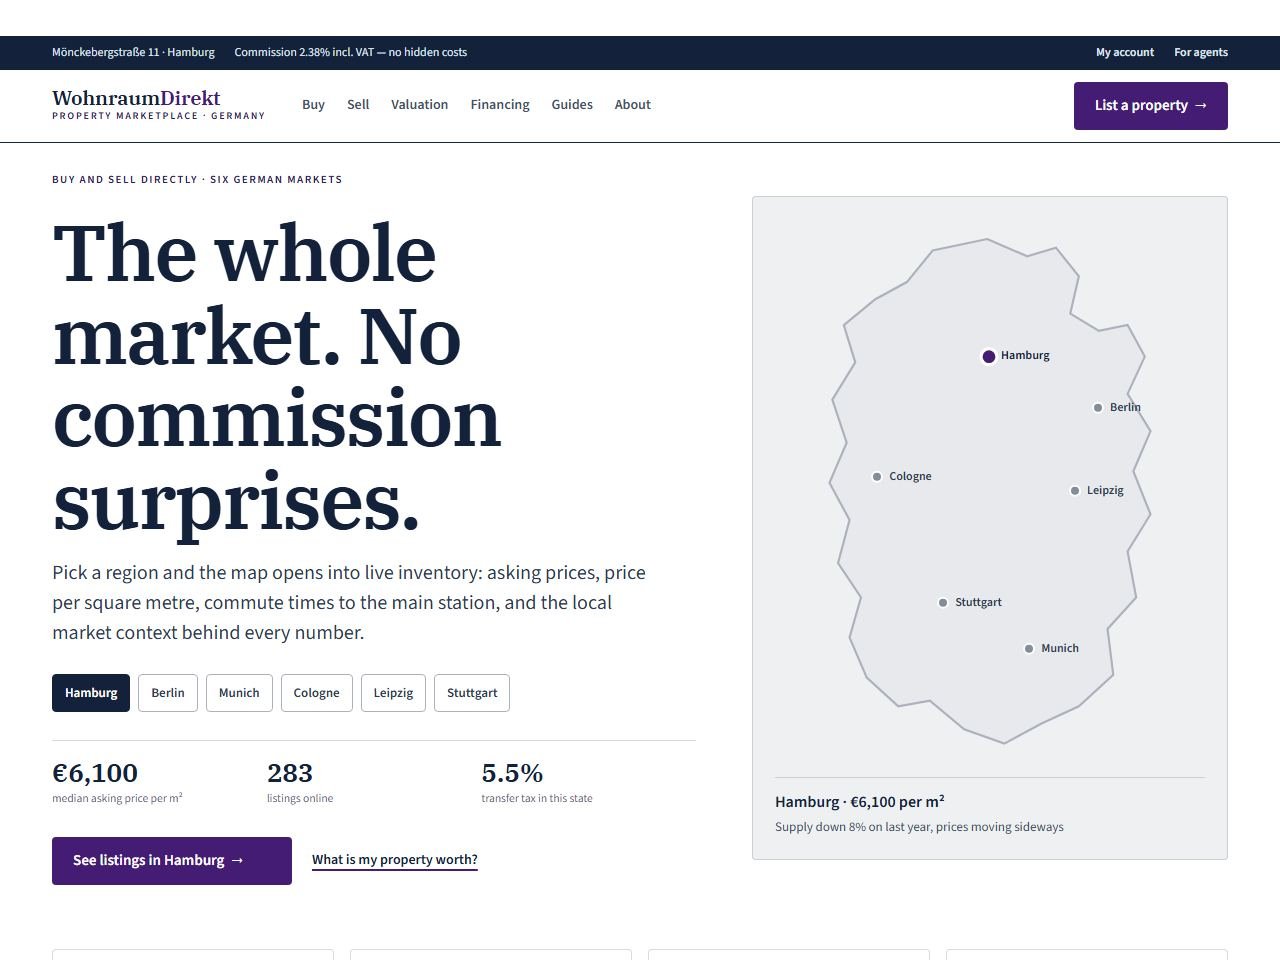Viewport: 1280px width, 960px height.
Task: Choose the Leipzig region chip
Action: coord(393,693)
